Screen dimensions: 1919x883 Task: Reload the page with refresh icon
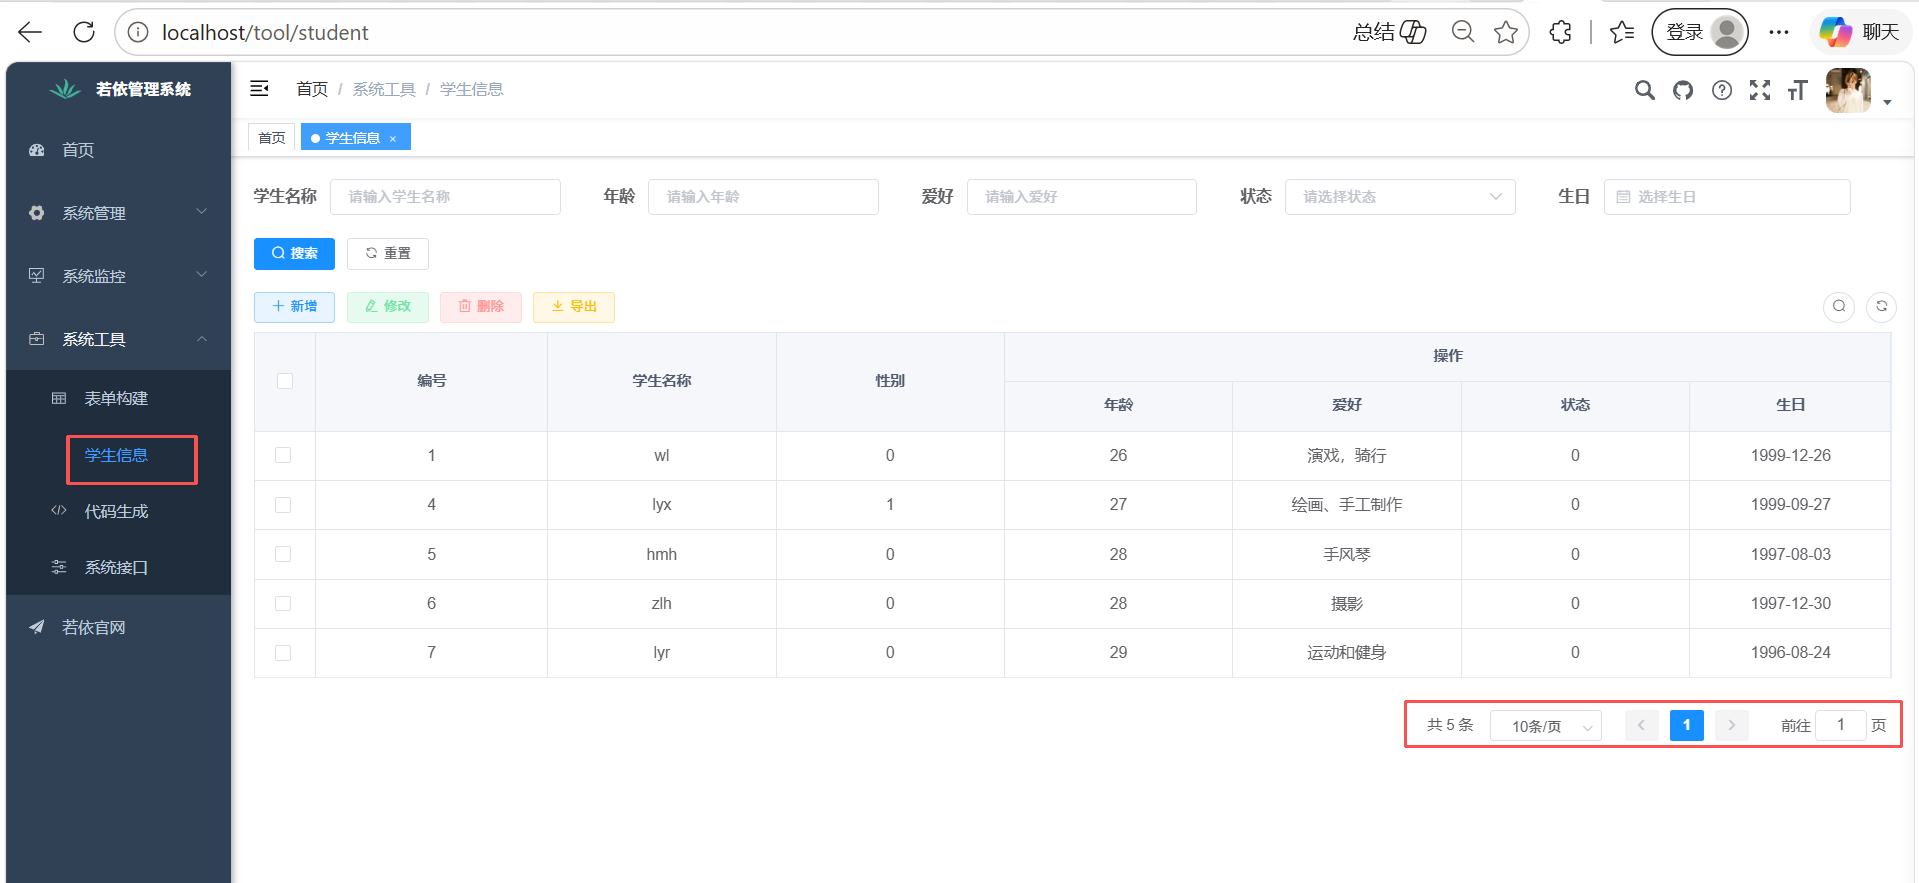tap(84, 32)
